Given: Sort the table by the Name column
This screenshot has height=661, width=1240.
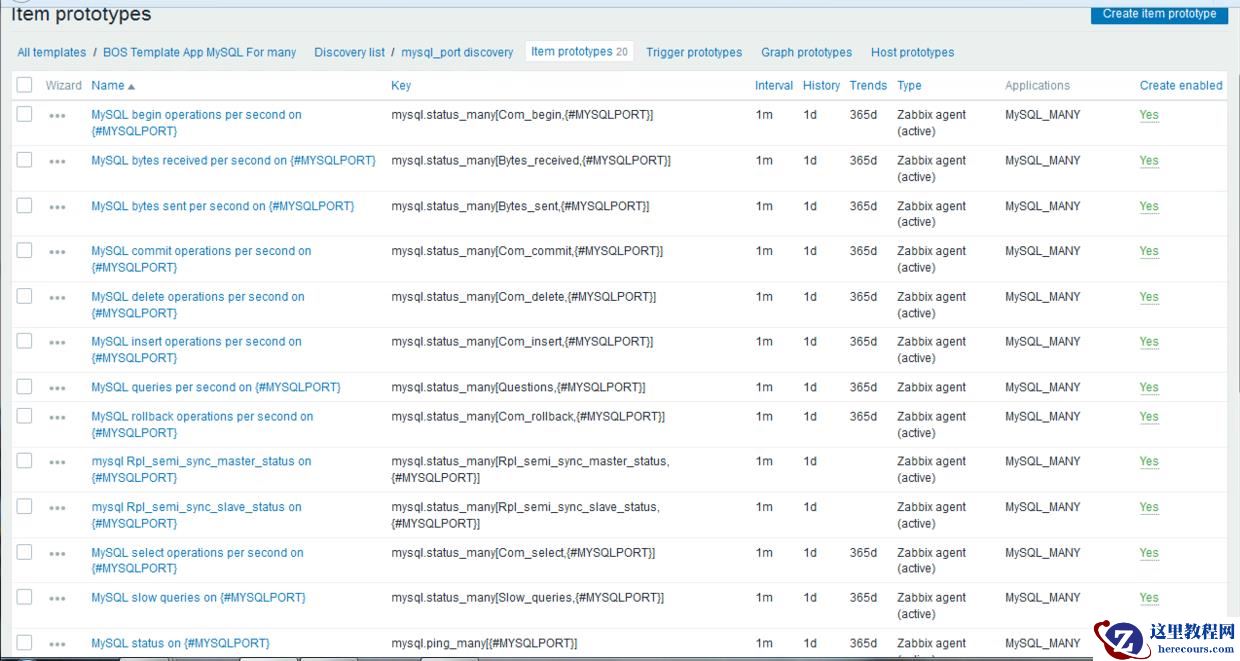Looking at the screenshot, I should pos(112,86).
